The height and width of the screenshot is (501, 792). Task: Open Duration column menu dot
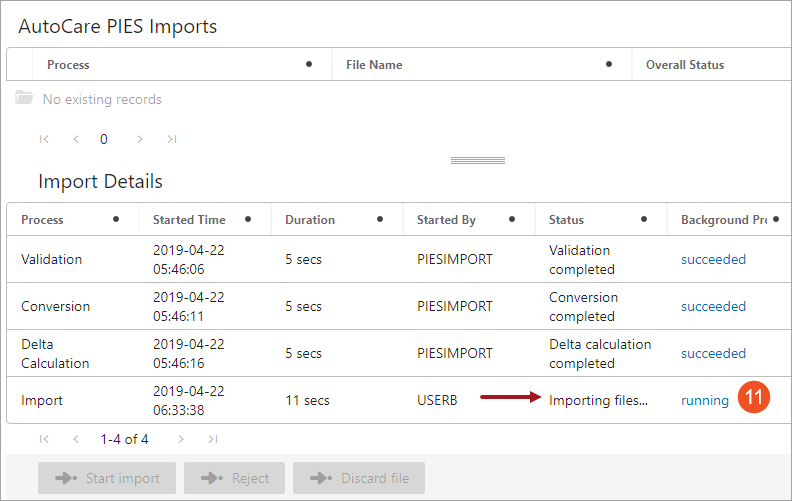coord(380,219)
